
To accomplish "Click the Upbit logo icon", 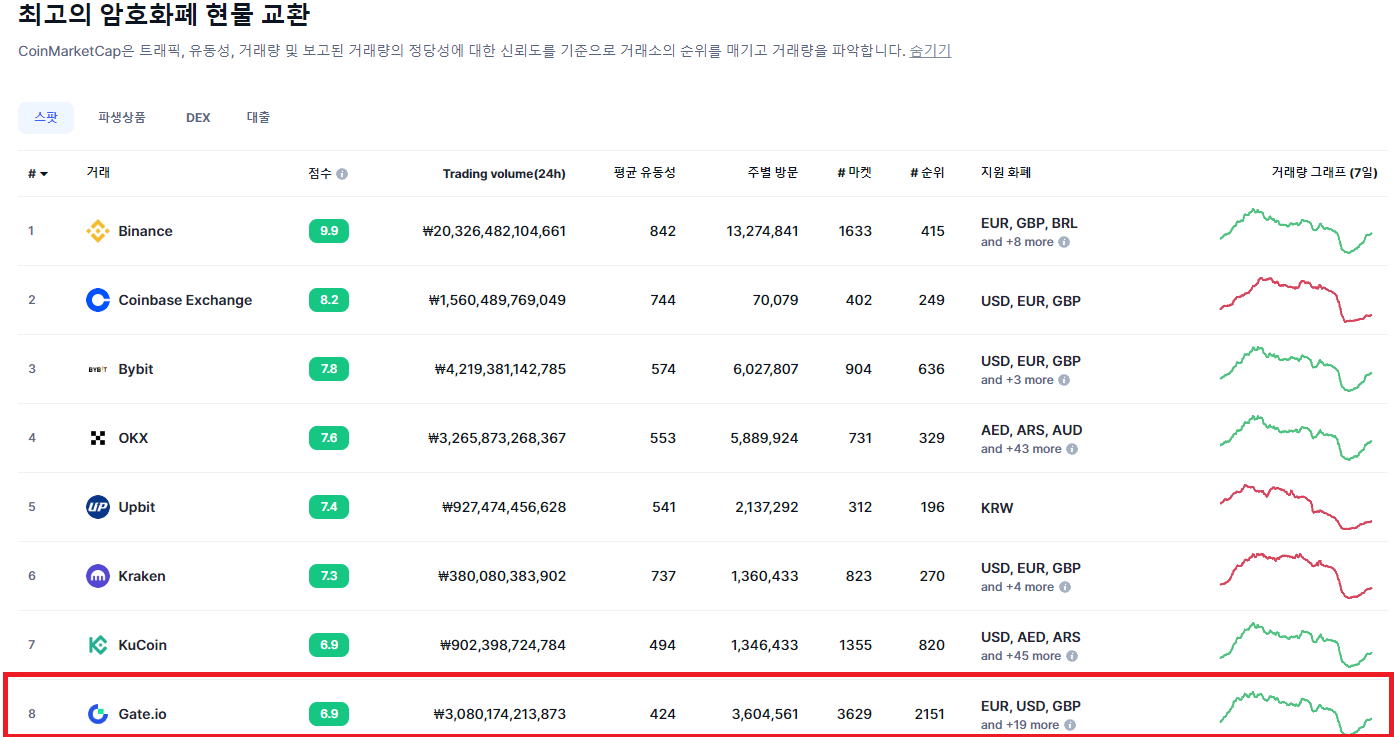I will pos(98,507).
